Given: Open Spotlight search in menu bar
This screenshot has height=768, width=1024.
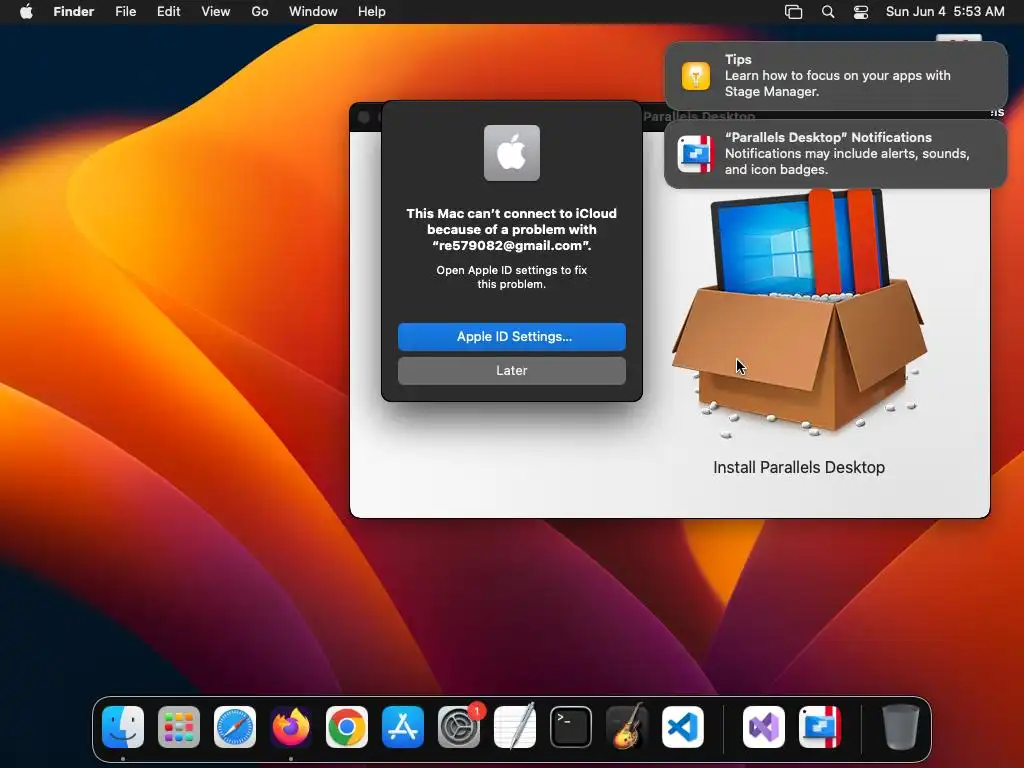Looking at the screenshot, I should pos(827,12).
